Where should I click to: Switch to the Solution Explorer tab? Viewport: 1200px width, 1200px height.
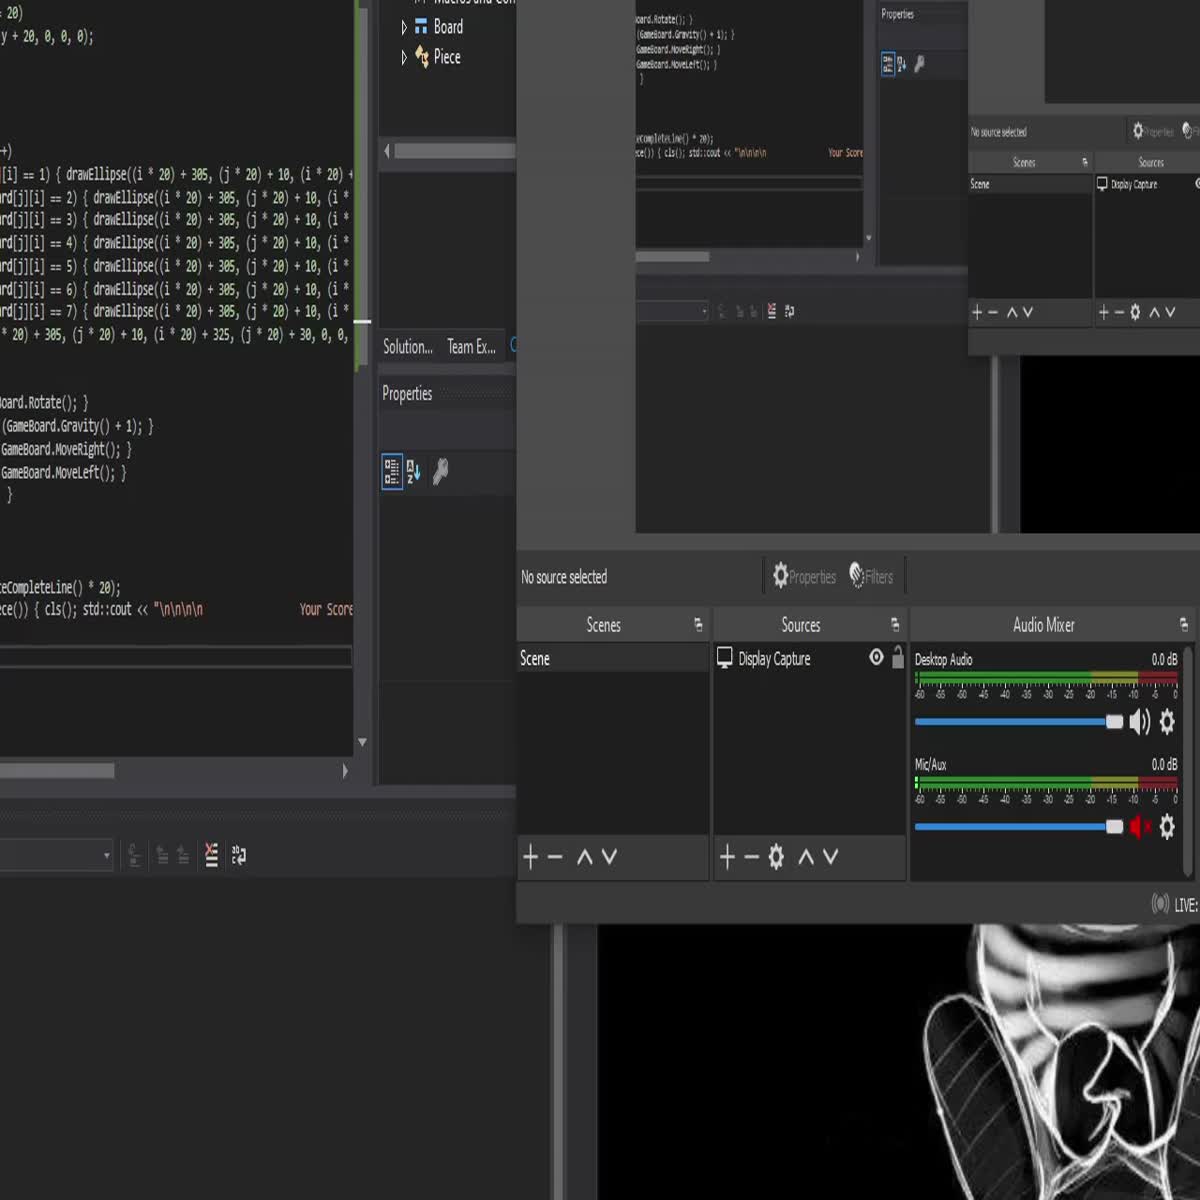coord(408,347)
